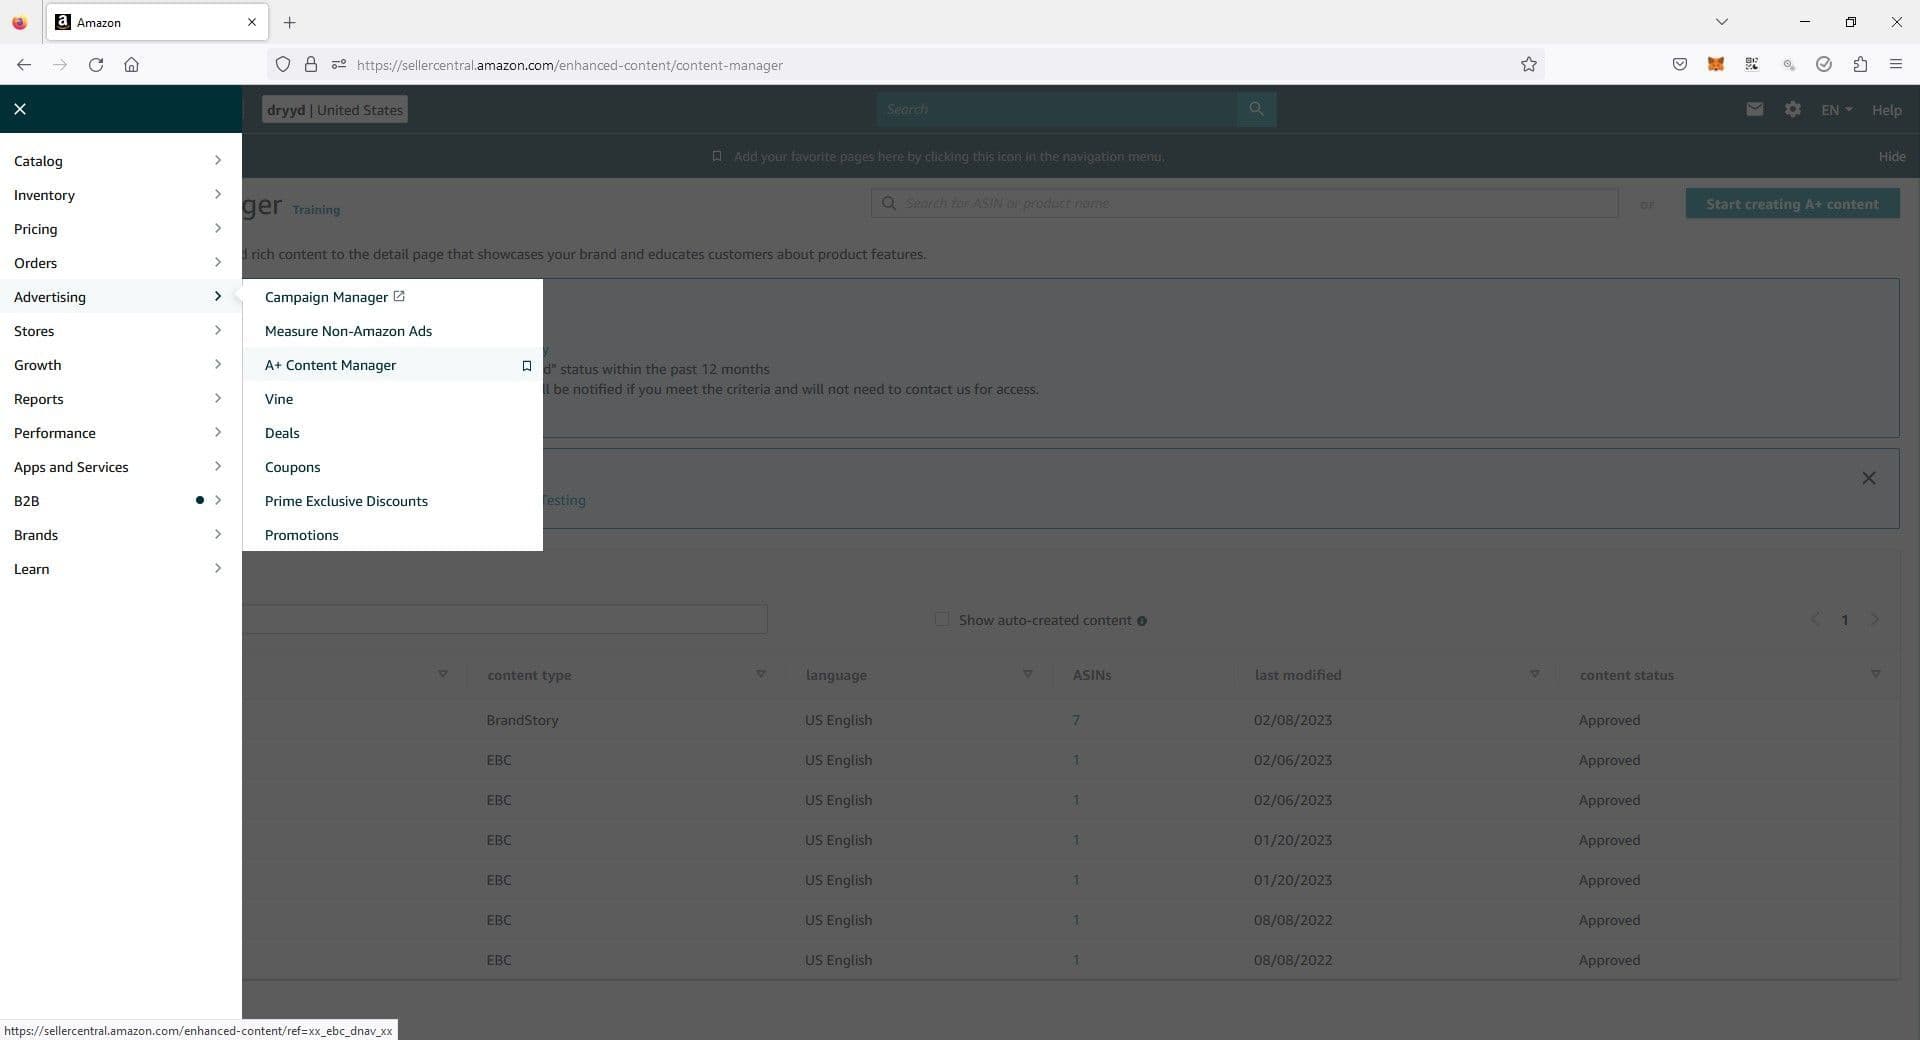Click Hide on favorites bar
This screenshot has width=1920, height=1040.
coord(1891,156)
